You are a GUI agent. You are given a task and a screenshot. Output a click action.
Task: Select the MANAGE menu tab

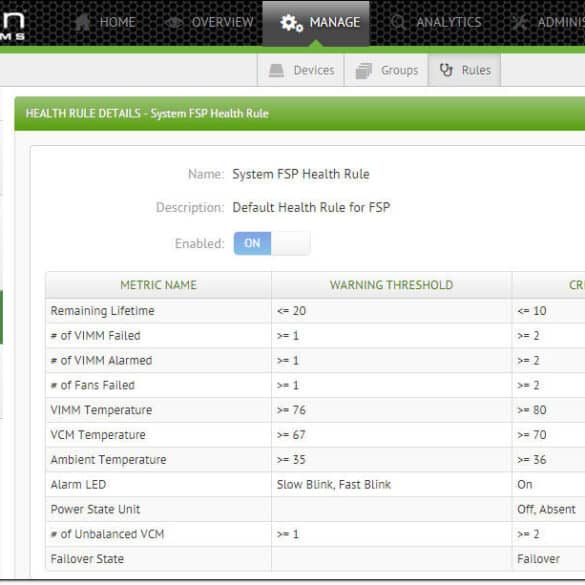pos(316,23)
